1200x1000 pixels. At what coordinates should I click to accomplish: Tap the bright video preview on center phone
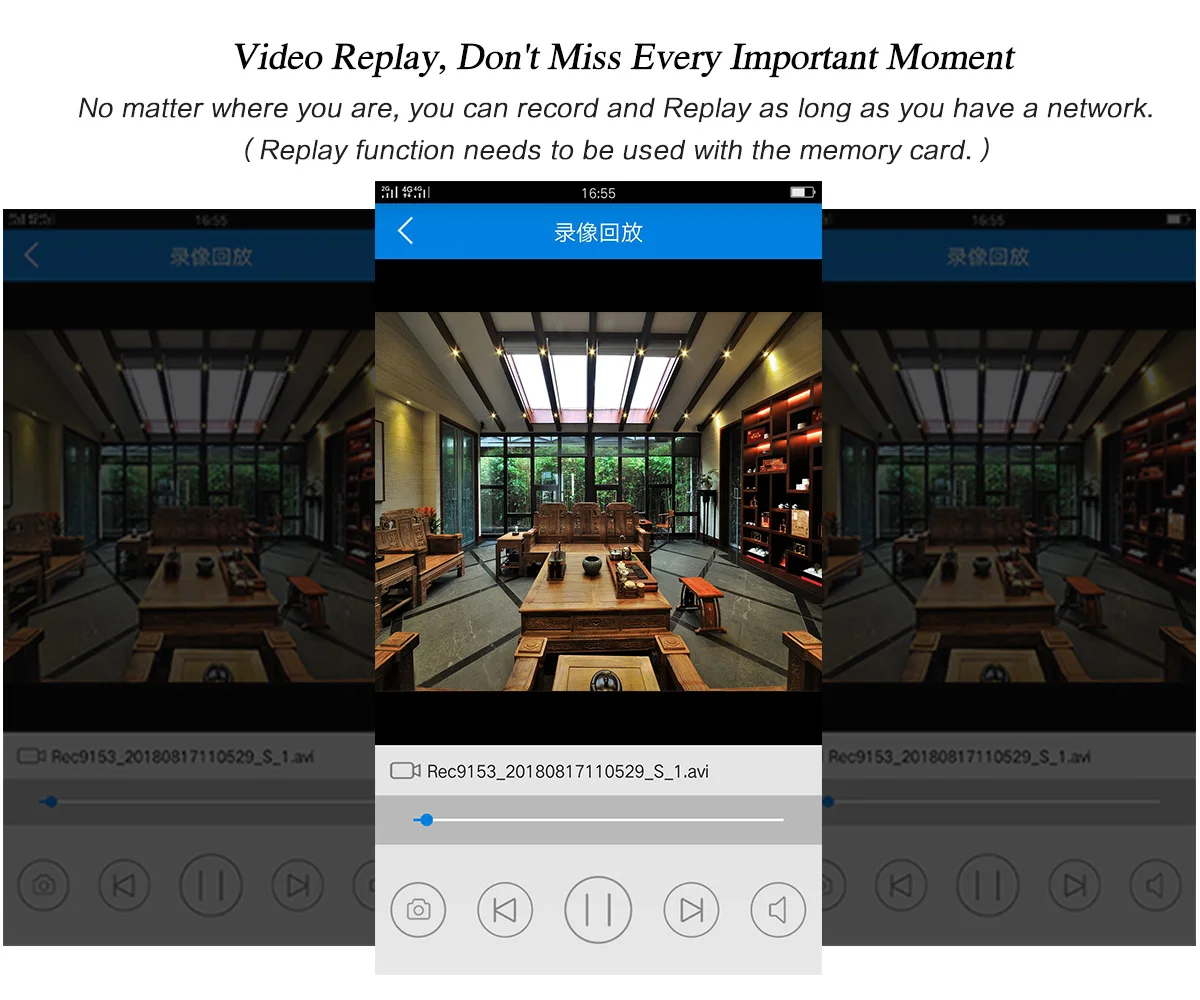tap(598, 501)
